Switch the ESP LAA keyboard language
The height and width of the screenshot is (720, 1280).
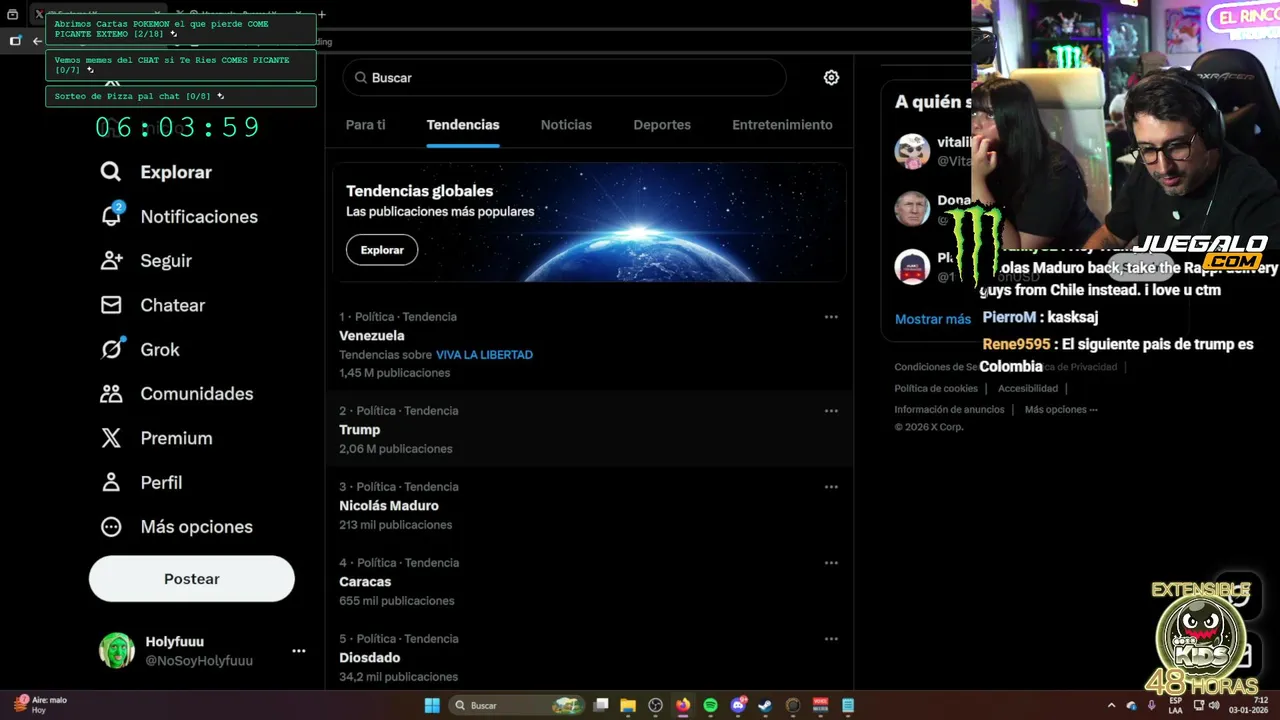tap(1175, 705)
